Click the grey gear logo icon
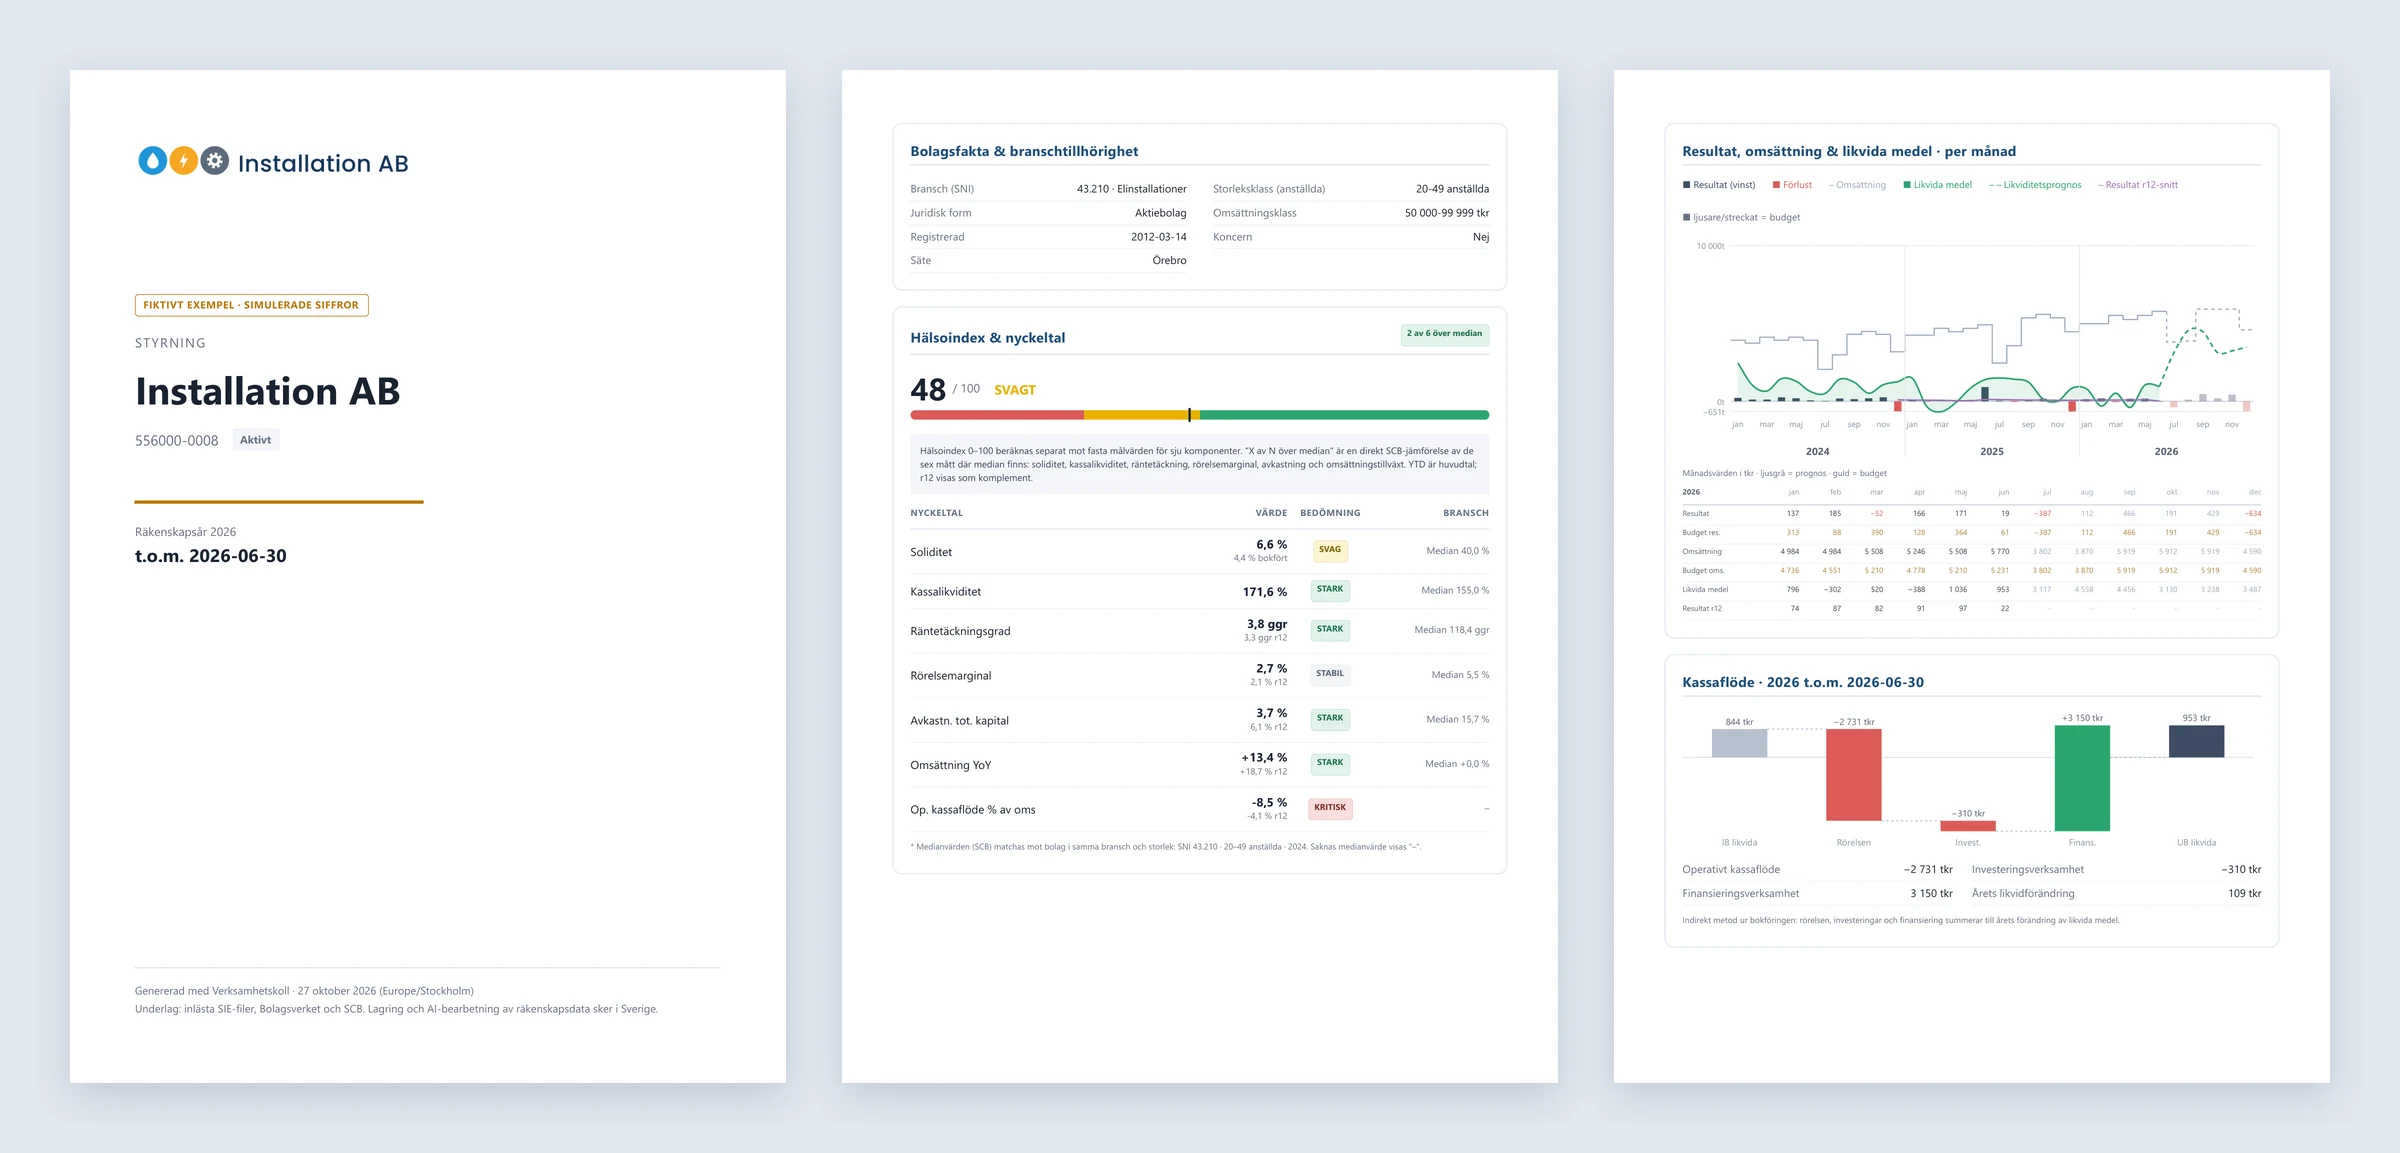2400x1153 pixels. [x=214, y=160]
